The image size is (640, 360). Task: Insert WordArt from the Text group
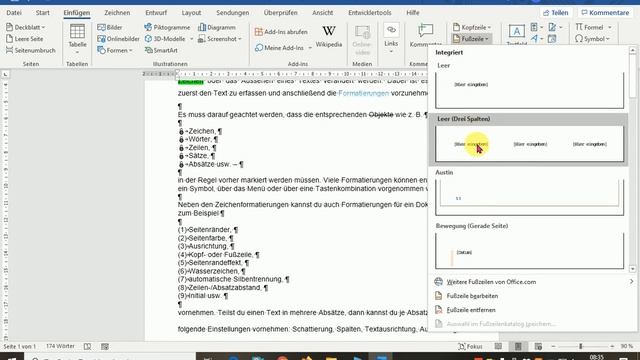(x=535, y=39)
